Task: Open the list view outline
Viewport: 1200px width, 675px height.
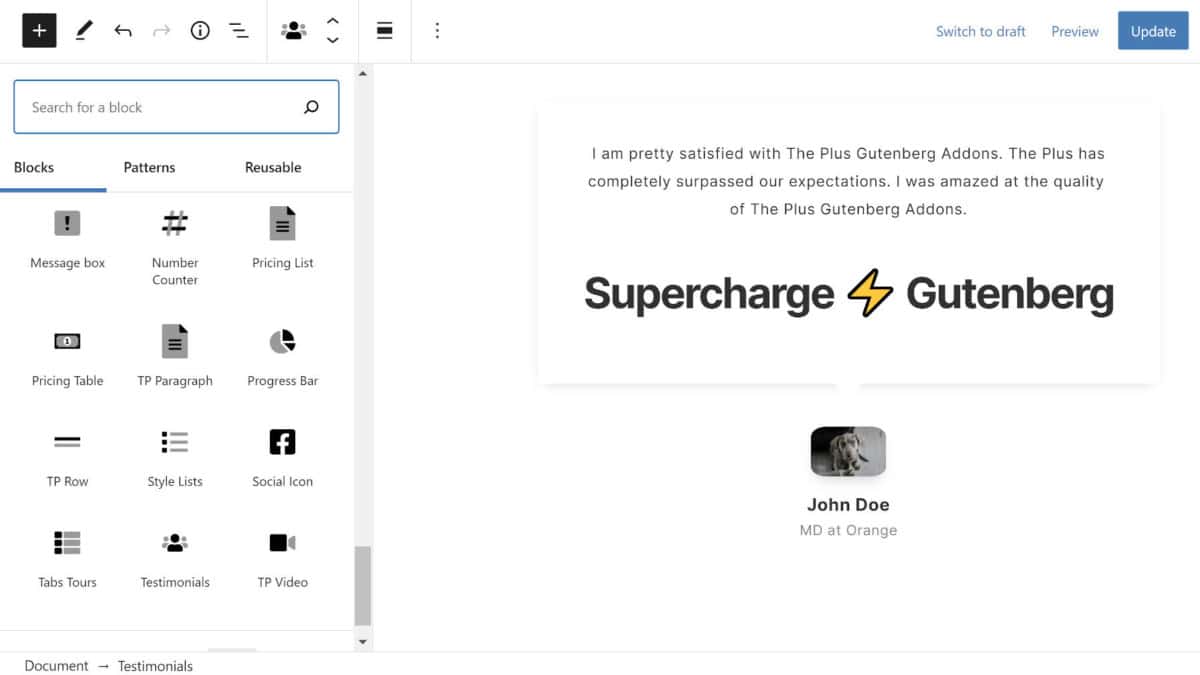Action: click(239, 31)
